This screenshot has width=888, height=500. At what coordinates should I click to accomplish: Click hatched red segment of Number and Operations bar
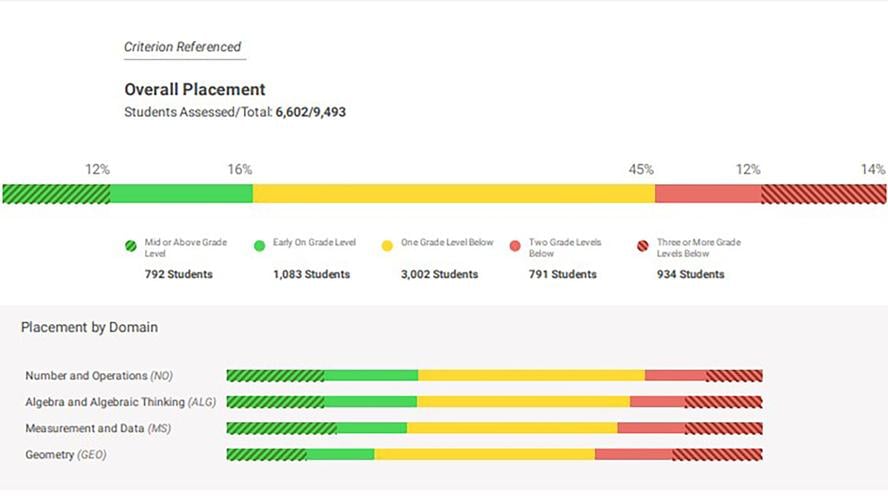[x=735, y=375]
